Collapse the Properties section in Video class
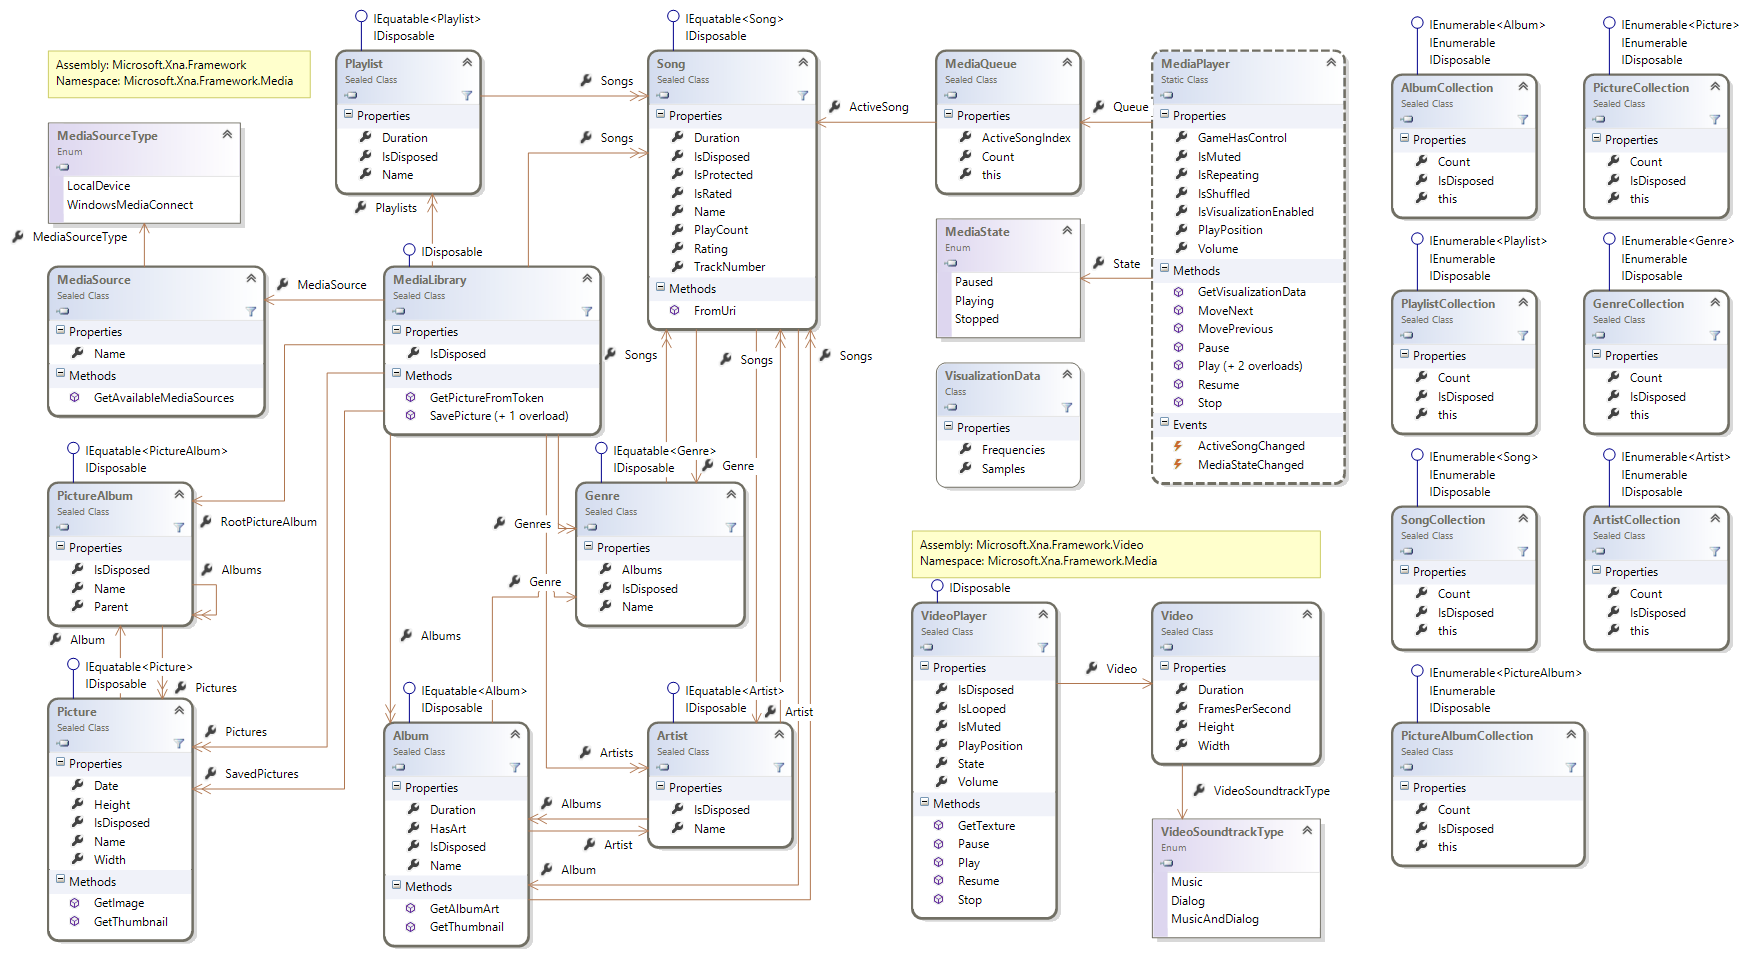This screenshot has width=1756, height=955. [1165, 667]
